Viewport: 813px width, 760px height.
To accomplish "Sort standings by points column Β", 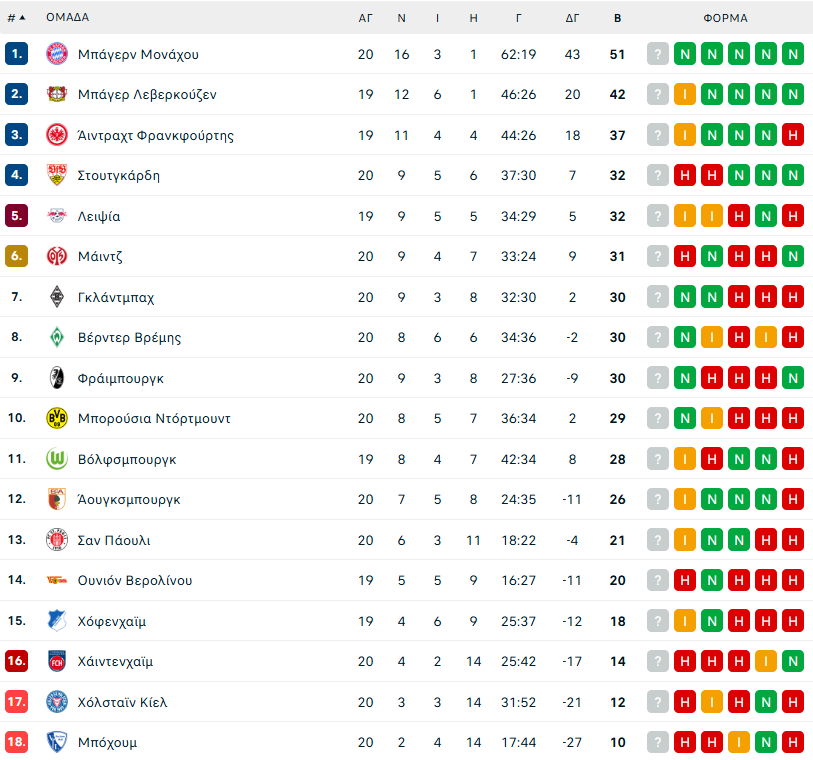I will (x=617, y=17).
